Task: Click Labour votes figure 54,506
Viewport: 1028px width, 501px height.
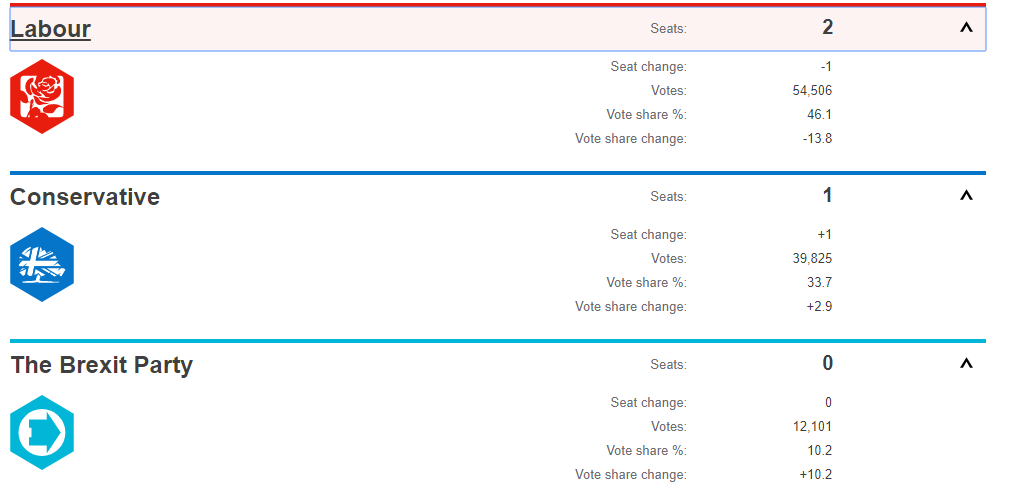Action: coord(812,90)
